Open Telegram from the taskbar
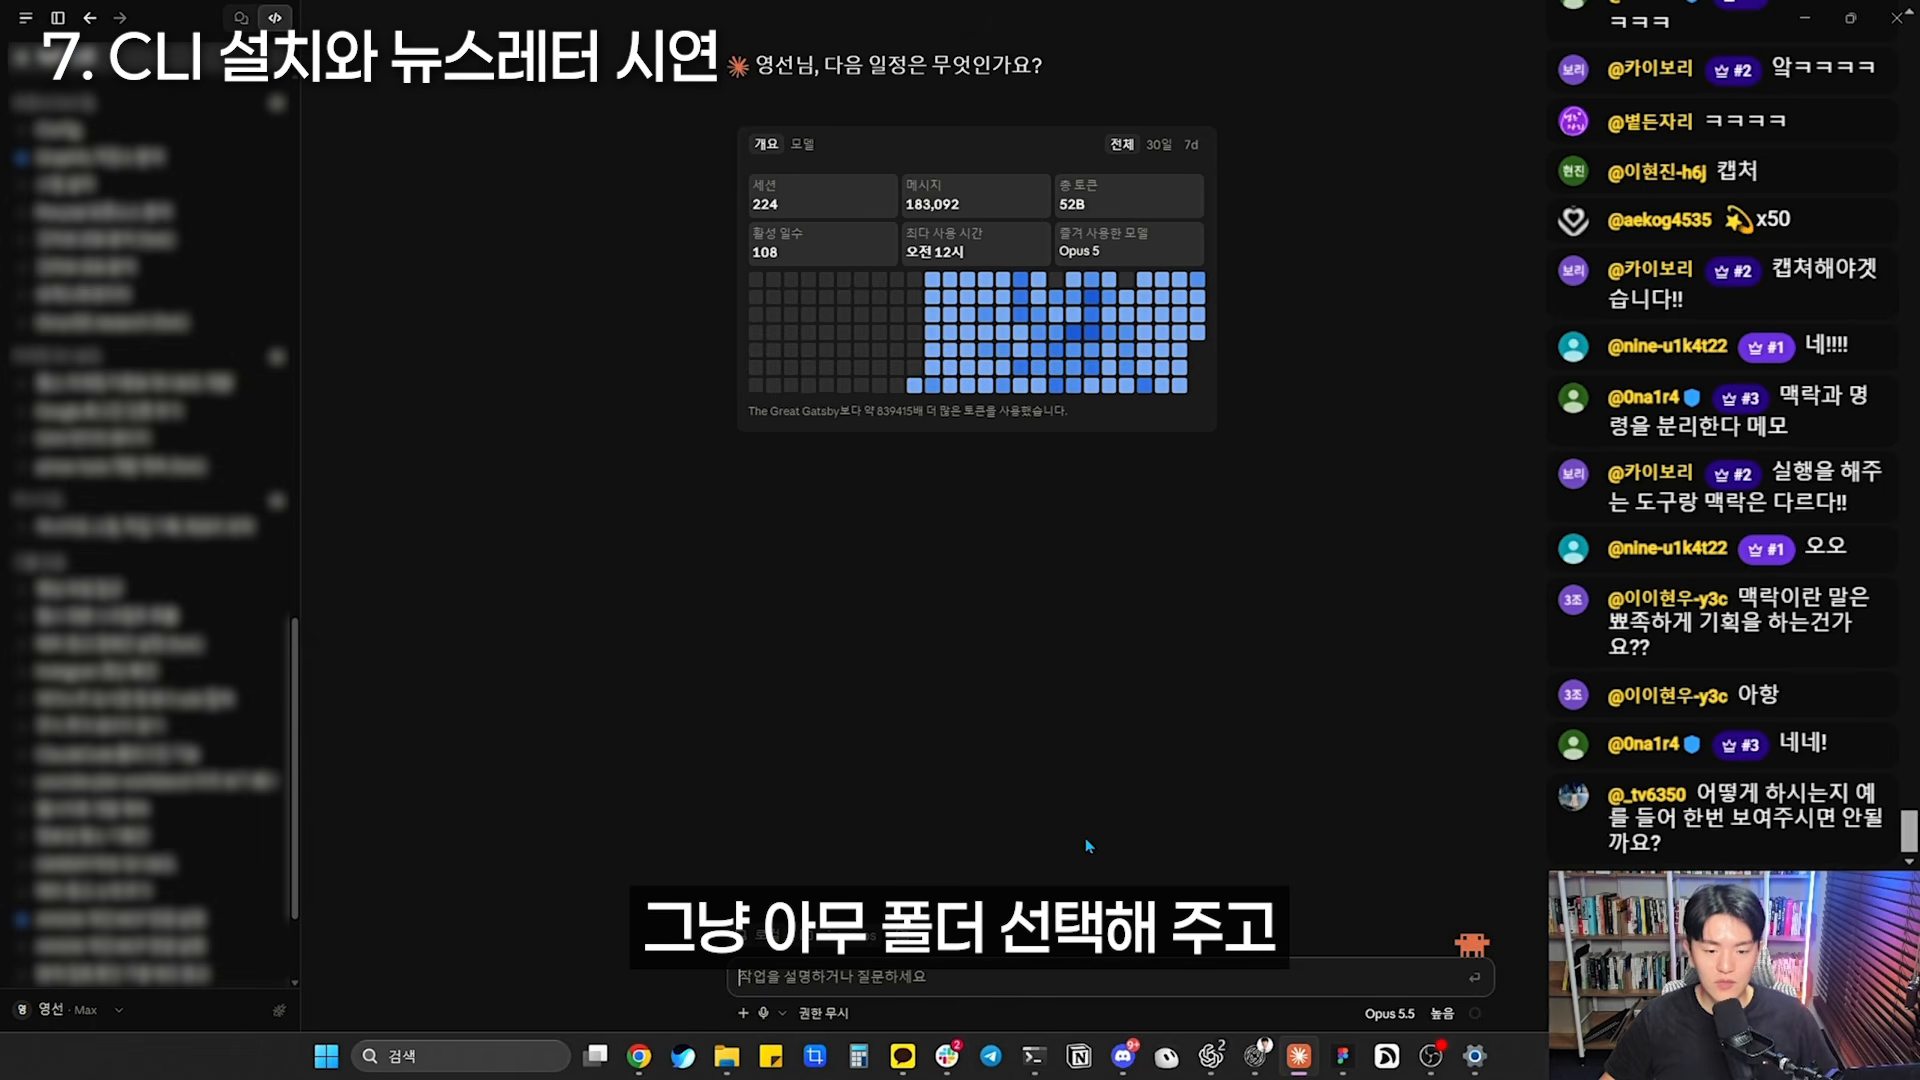 [x=991, y=1056]
